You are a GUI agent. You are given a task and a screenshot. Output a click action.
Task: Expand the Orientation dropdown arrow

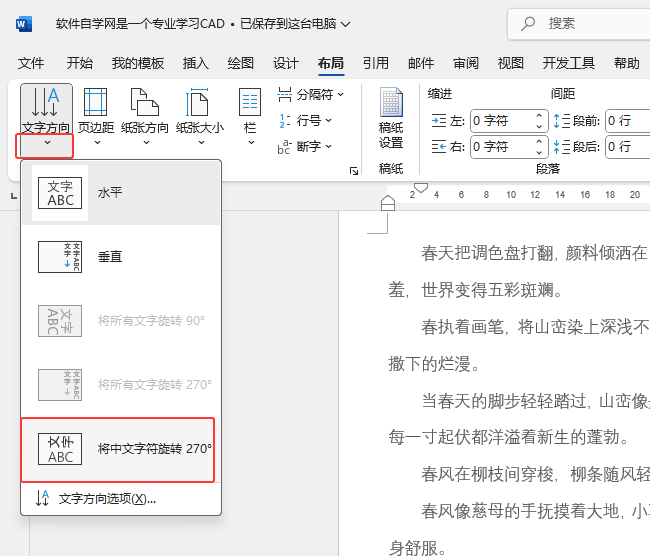146,143
